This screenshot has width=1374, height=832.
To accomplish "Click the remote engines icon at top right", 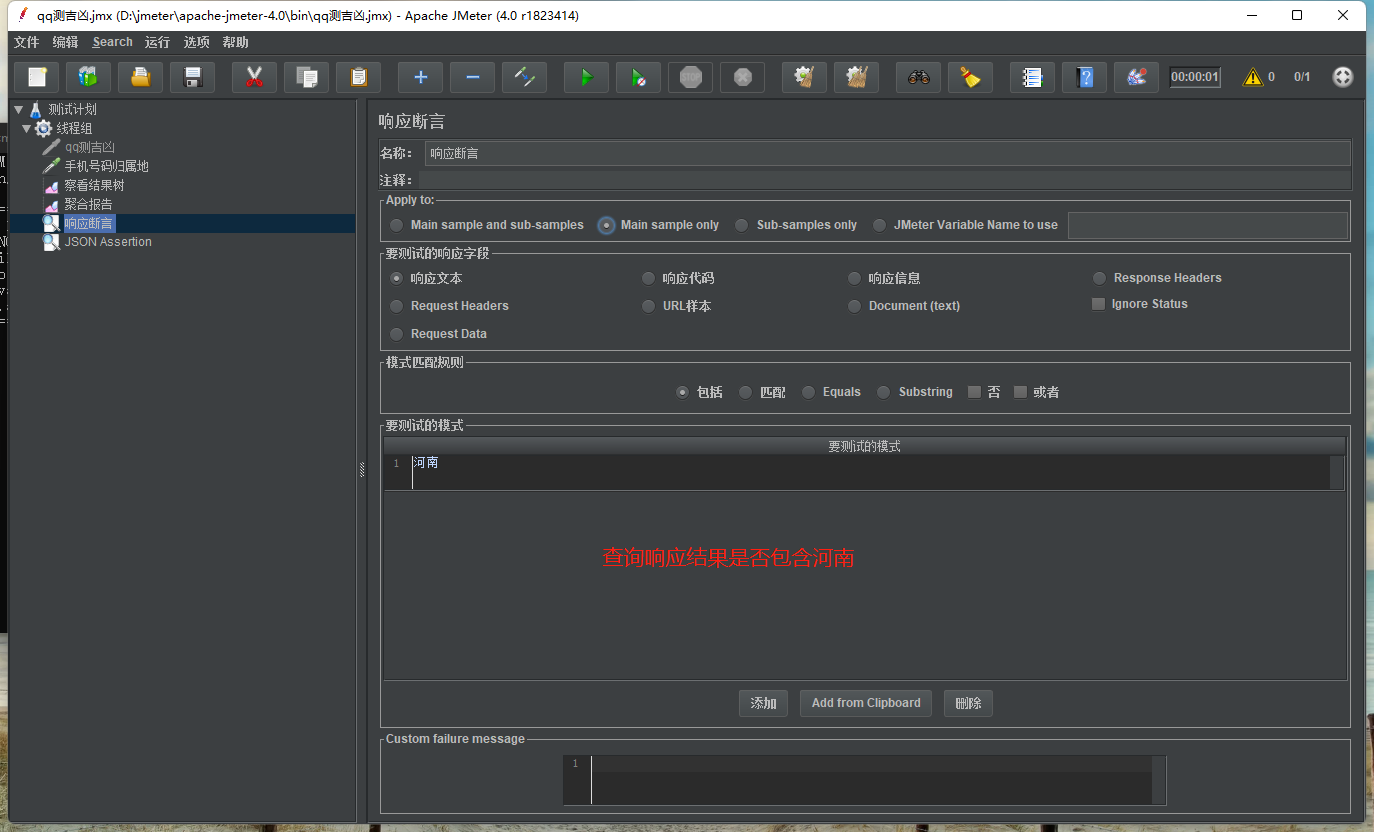I will pyautogui.click(x=1344, y=77).
